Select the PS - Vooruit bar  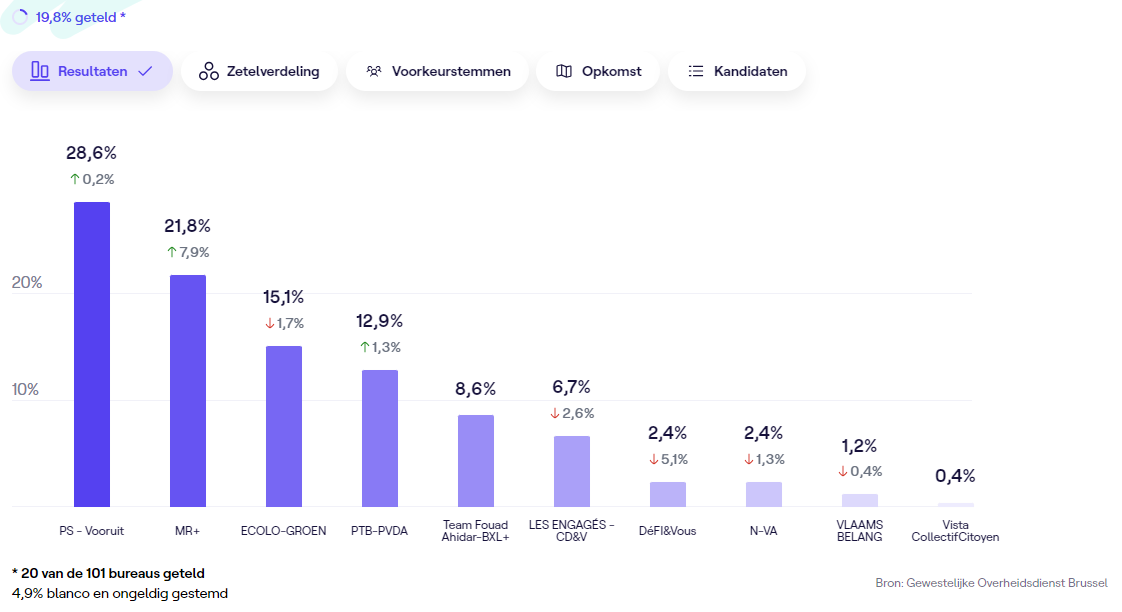point(92,355)
